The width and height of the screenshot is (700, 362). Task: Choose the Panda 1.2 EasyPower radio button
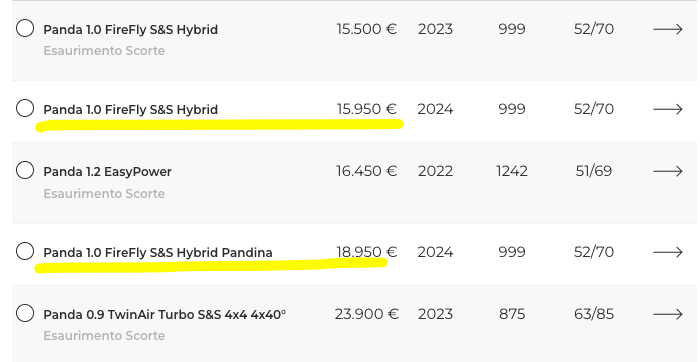pos(25,170)
